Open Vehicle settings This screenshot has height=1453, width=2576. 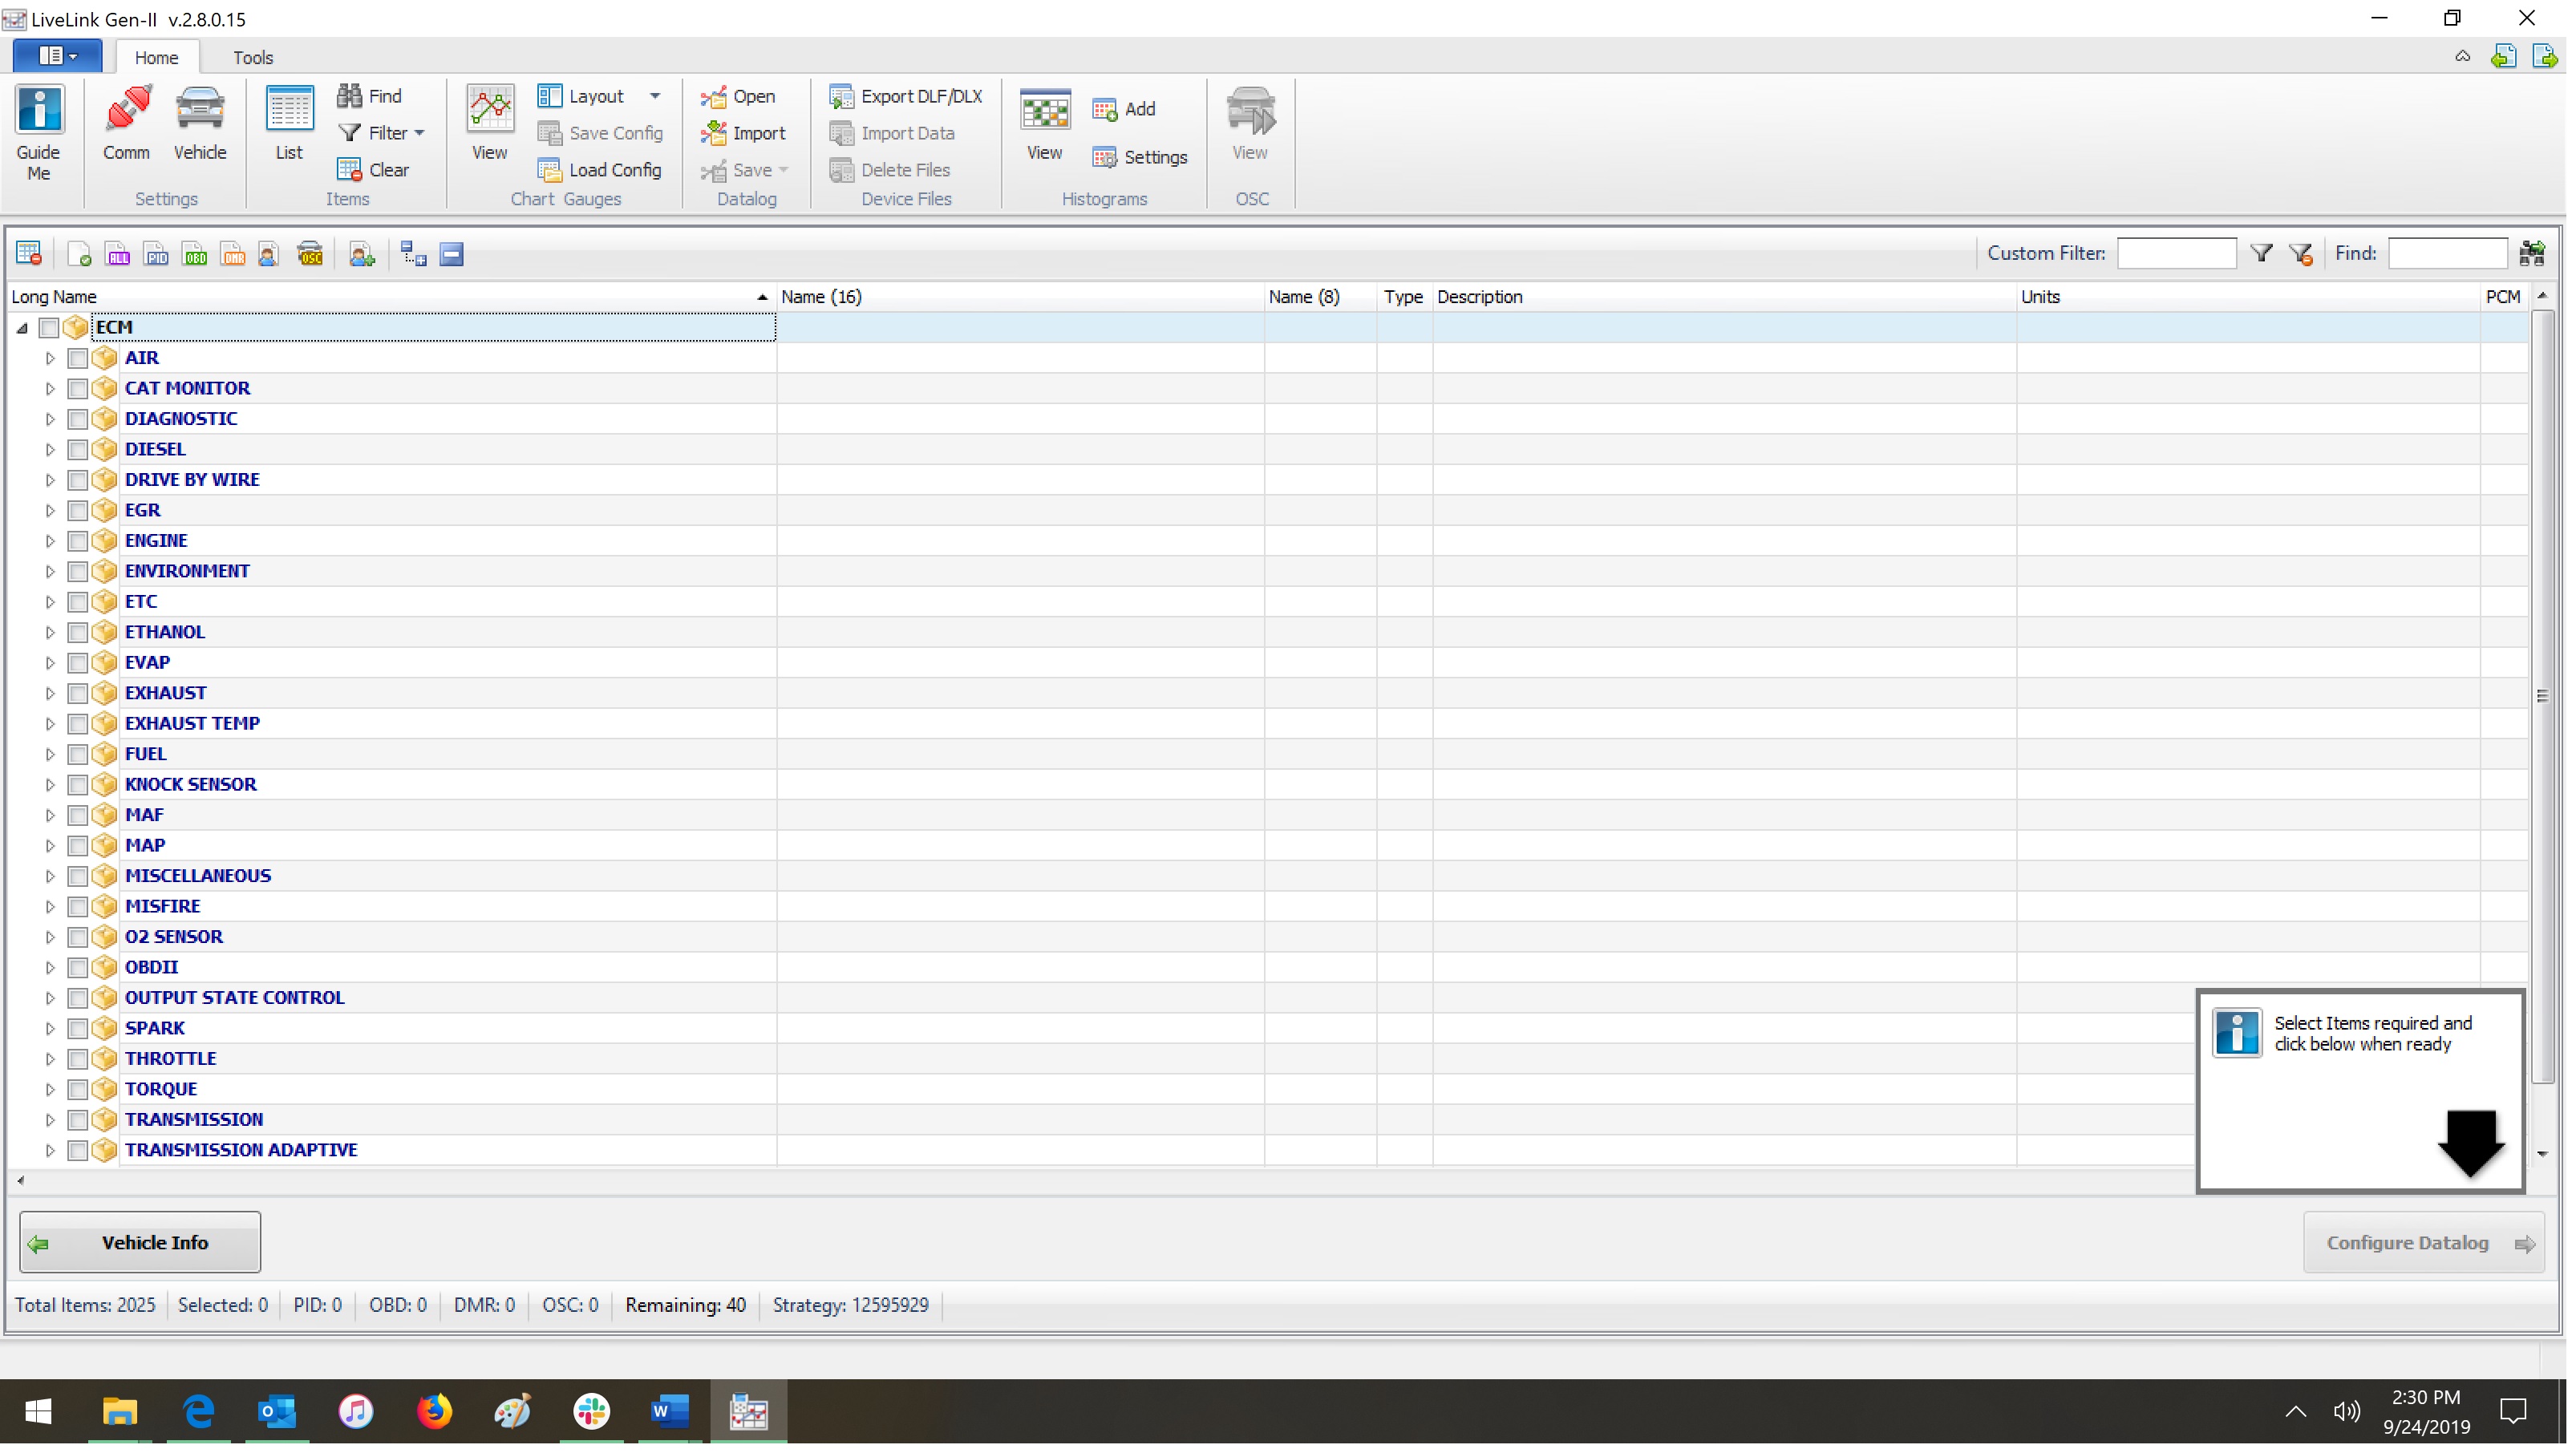tap(200, 124)
